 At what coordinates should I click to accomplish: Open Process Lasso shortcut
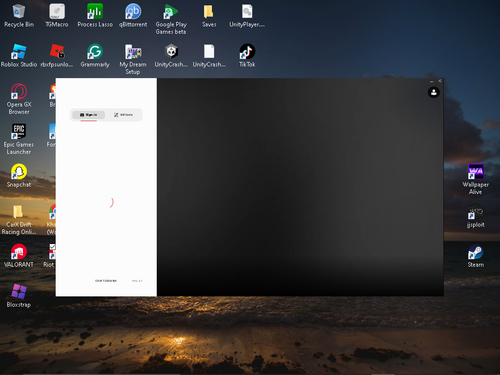pyautogui.click(x=95, y=16)
